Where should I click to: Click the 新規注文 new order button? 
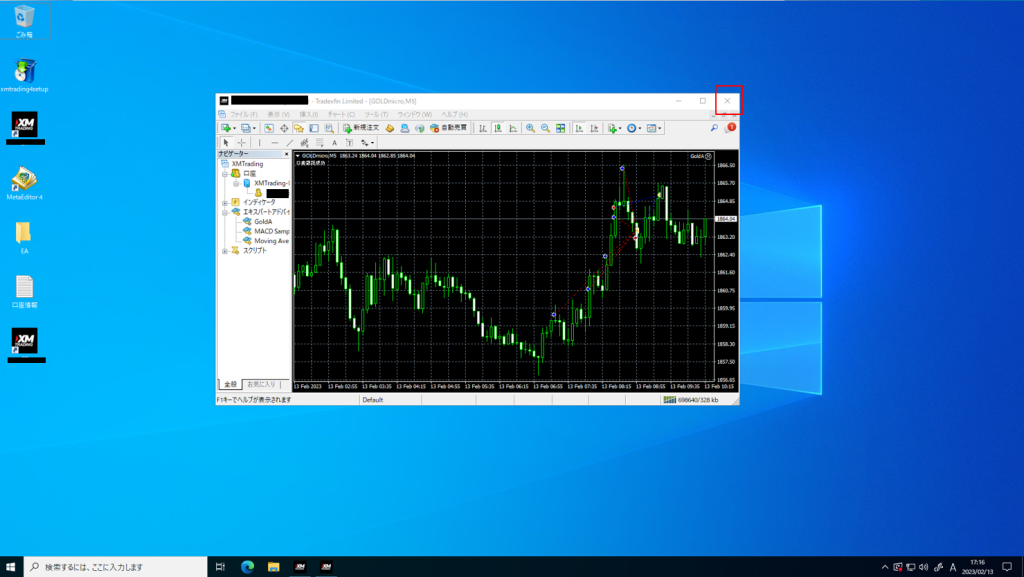click(361, 129)
